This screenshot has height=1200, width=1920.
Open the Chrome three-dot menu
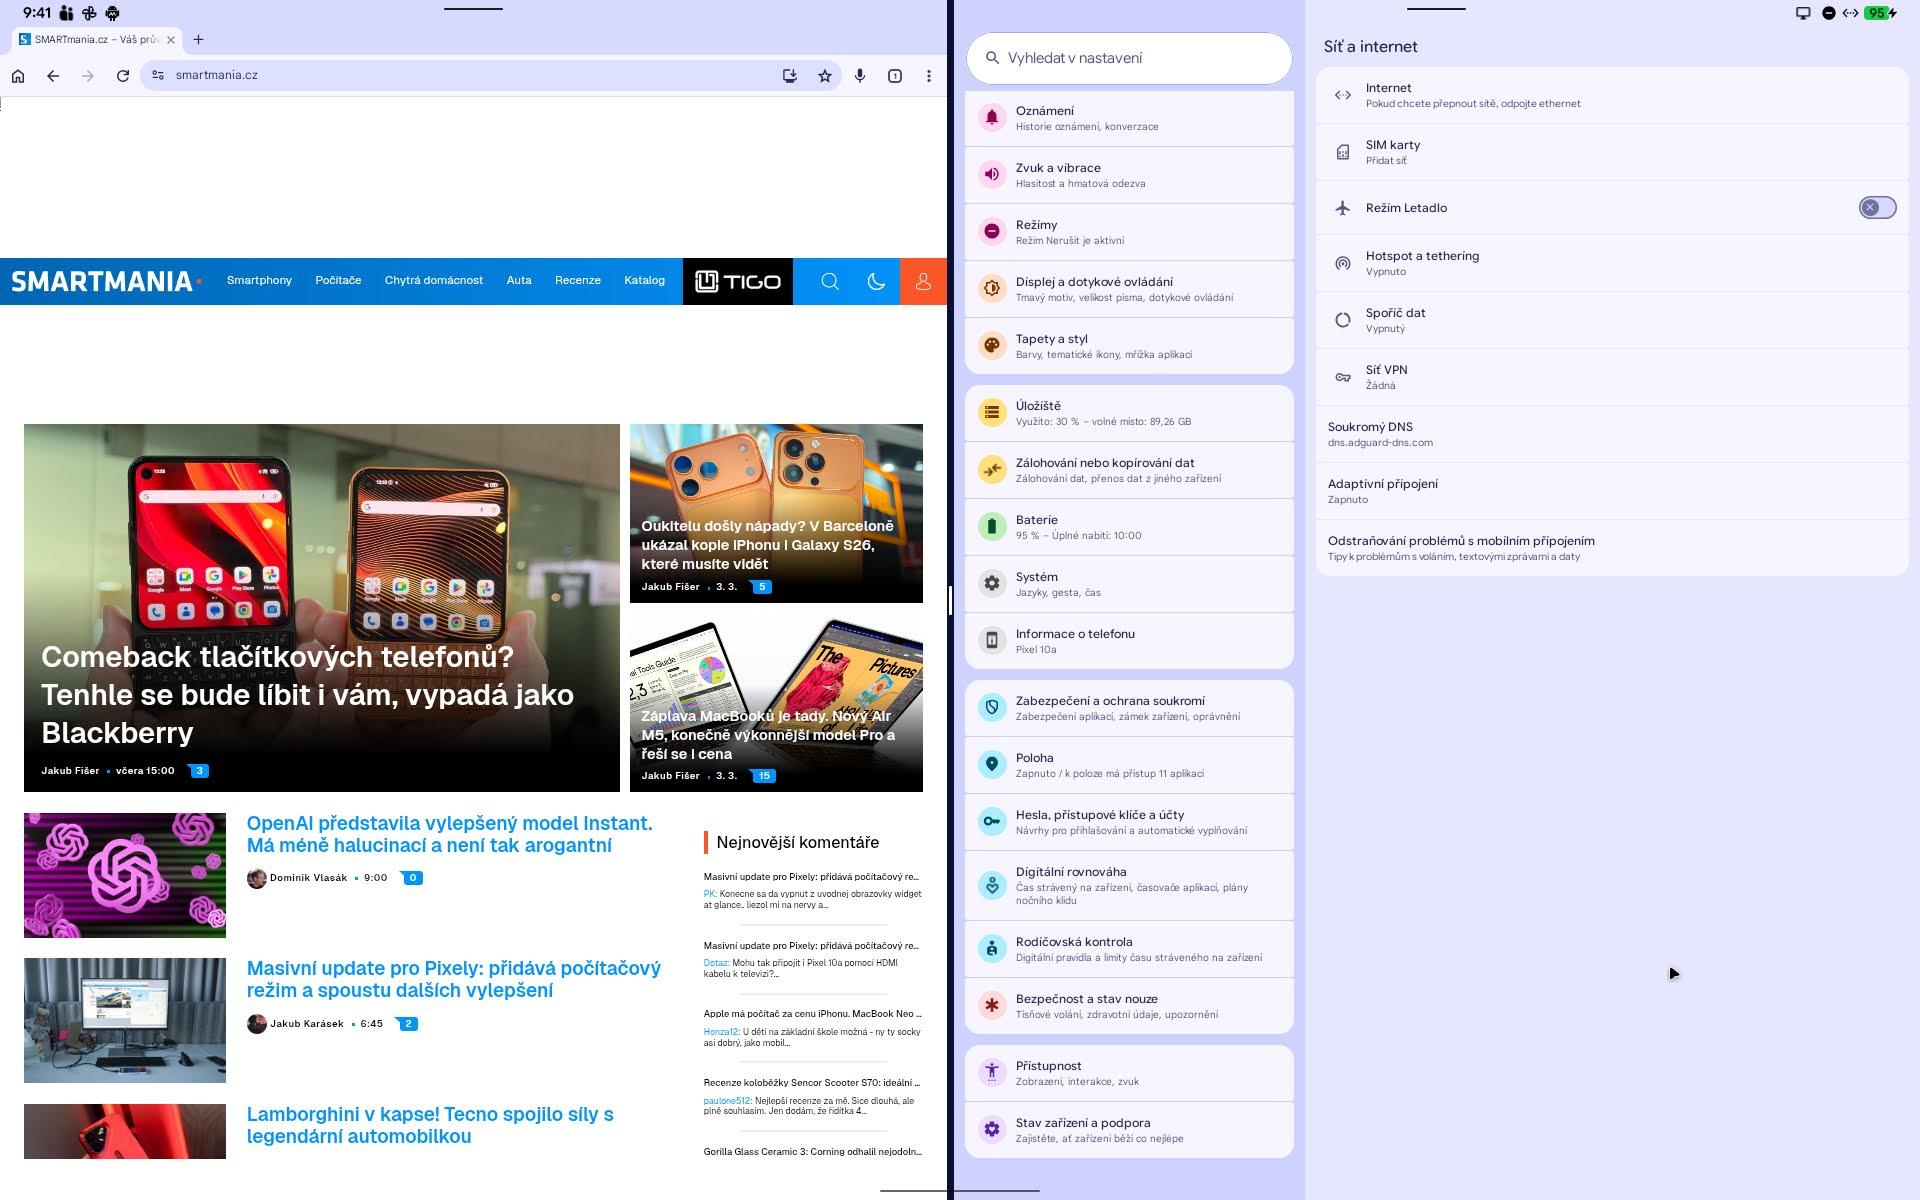pos(929,75)
